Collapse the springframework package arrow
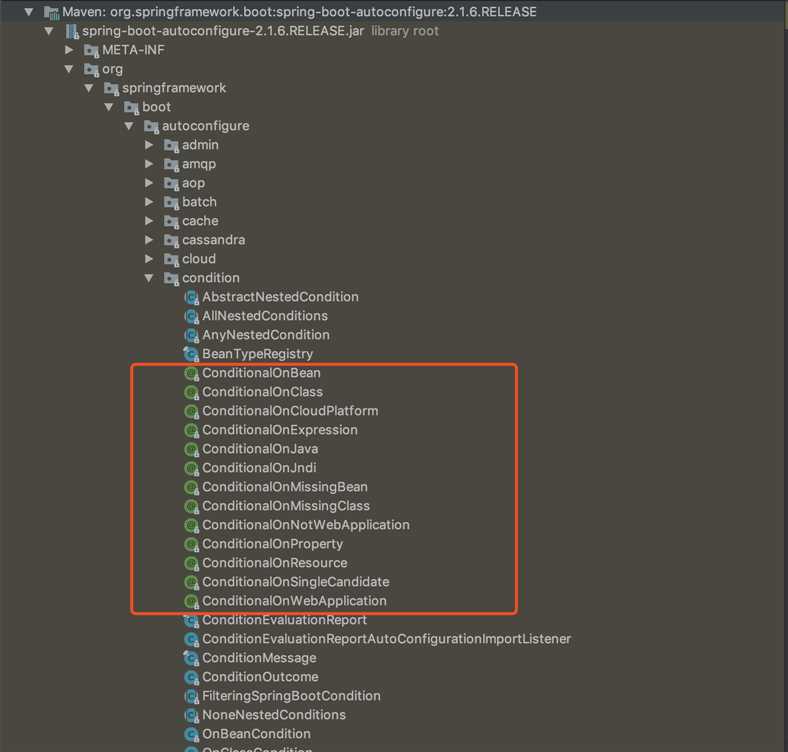This screenshot has height=752, width=788. pyautogui.click(x=89, y=88)
